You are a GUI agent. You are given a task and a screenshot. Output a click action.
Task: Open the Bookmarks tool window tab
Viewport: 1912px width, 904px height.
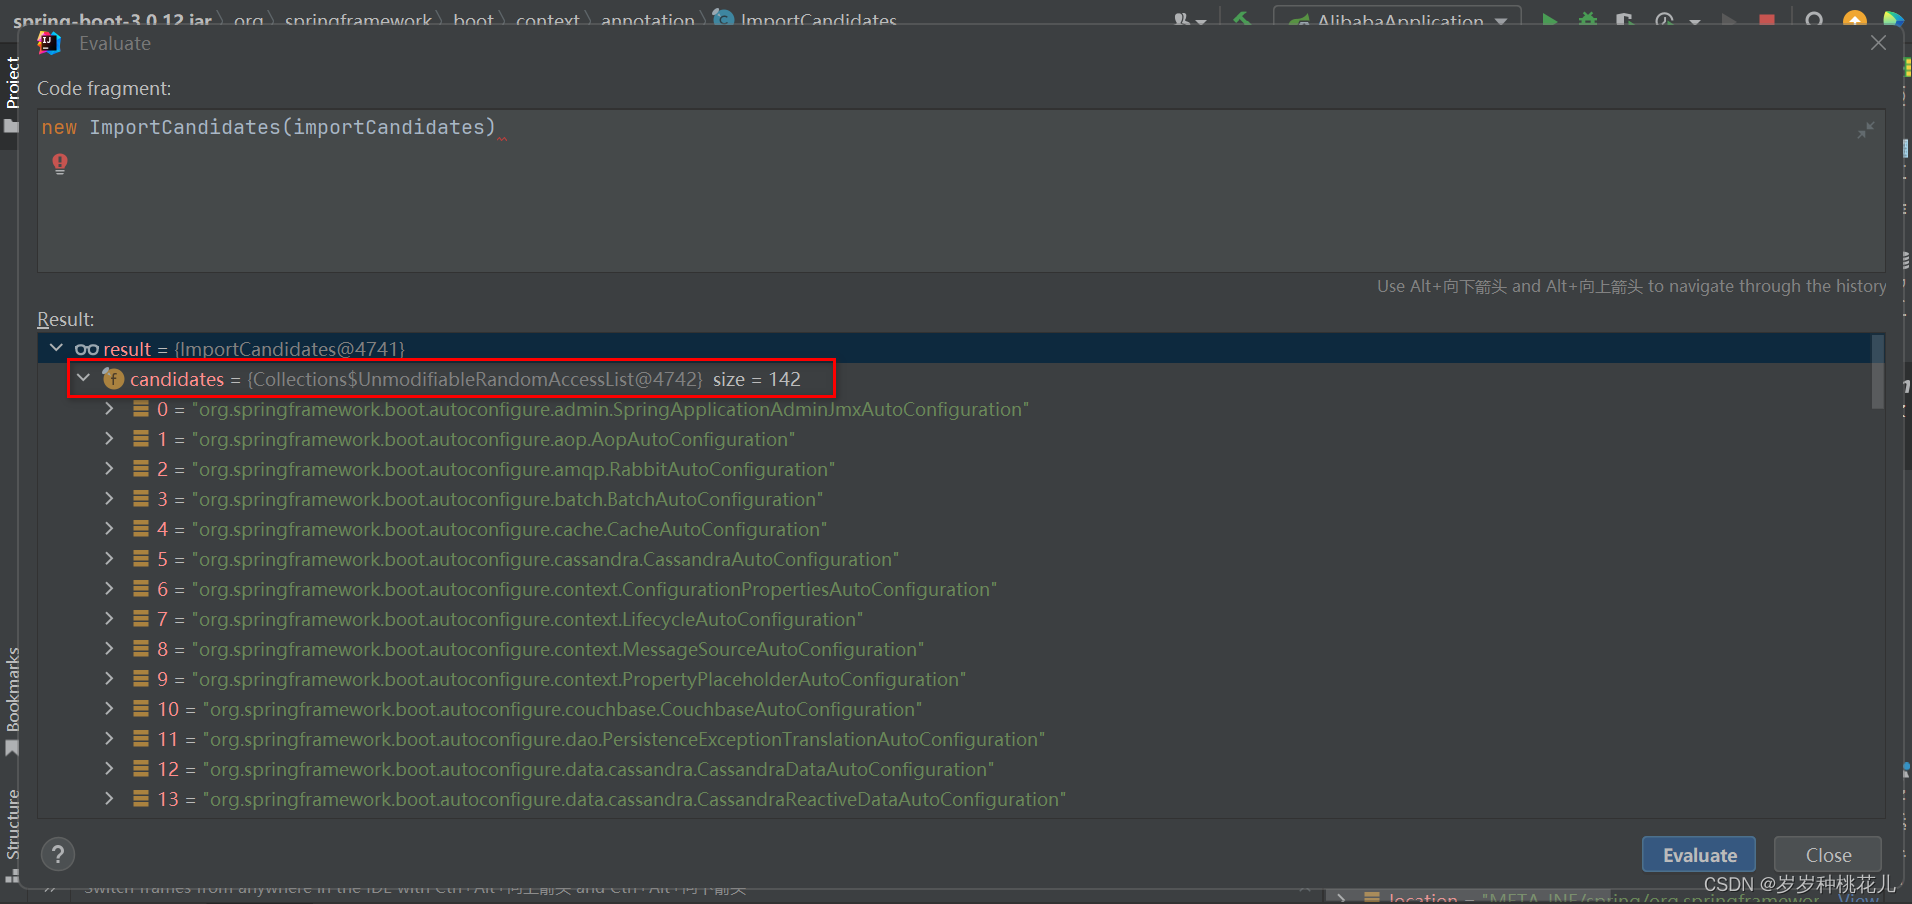12,700
